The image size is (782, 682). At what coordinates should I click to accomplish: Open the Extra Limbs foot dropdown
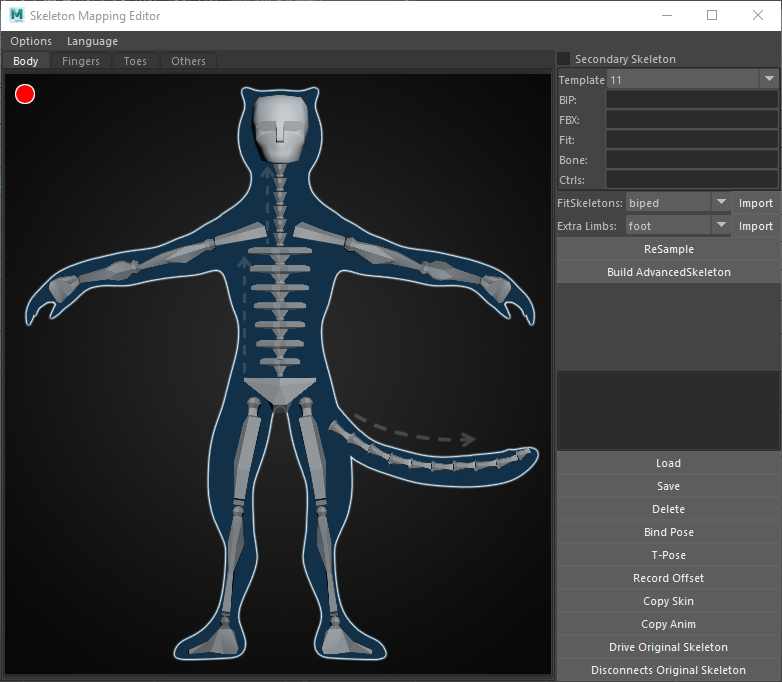721,226
